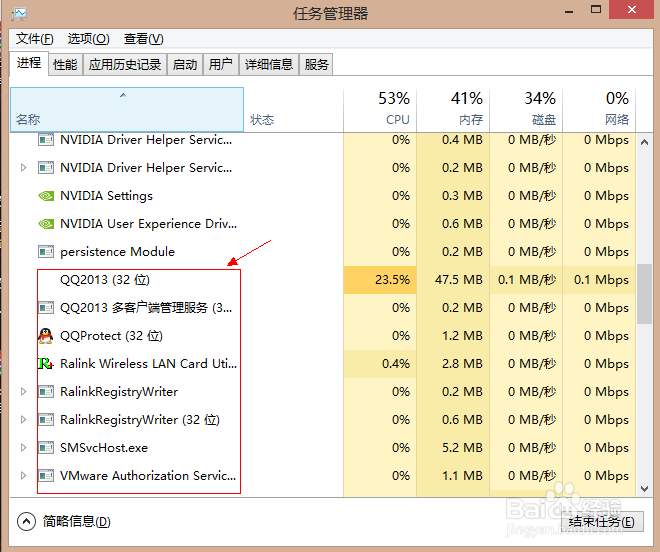Click the NVIDIA Settings process icon

tap(46, 196)
